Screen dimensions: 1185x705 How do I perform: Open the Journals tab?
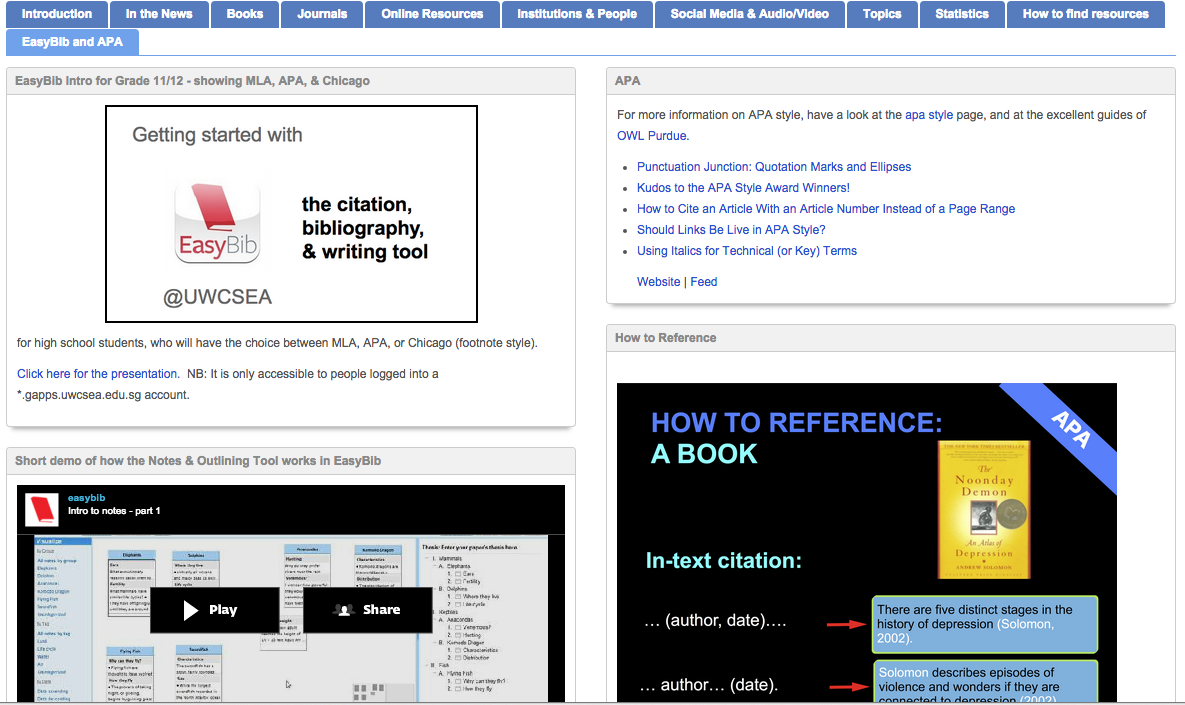click(x=322, y=14)
